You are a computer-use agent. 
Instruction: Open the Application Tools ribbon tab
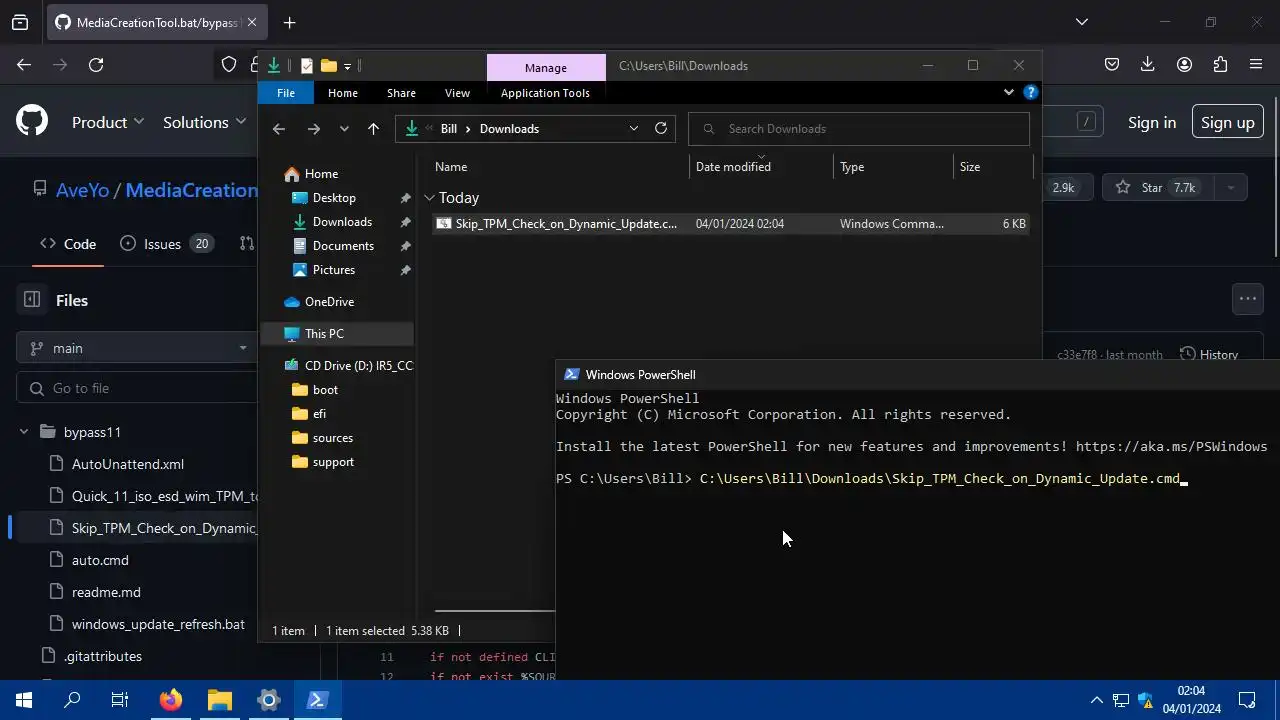point(545,93)
